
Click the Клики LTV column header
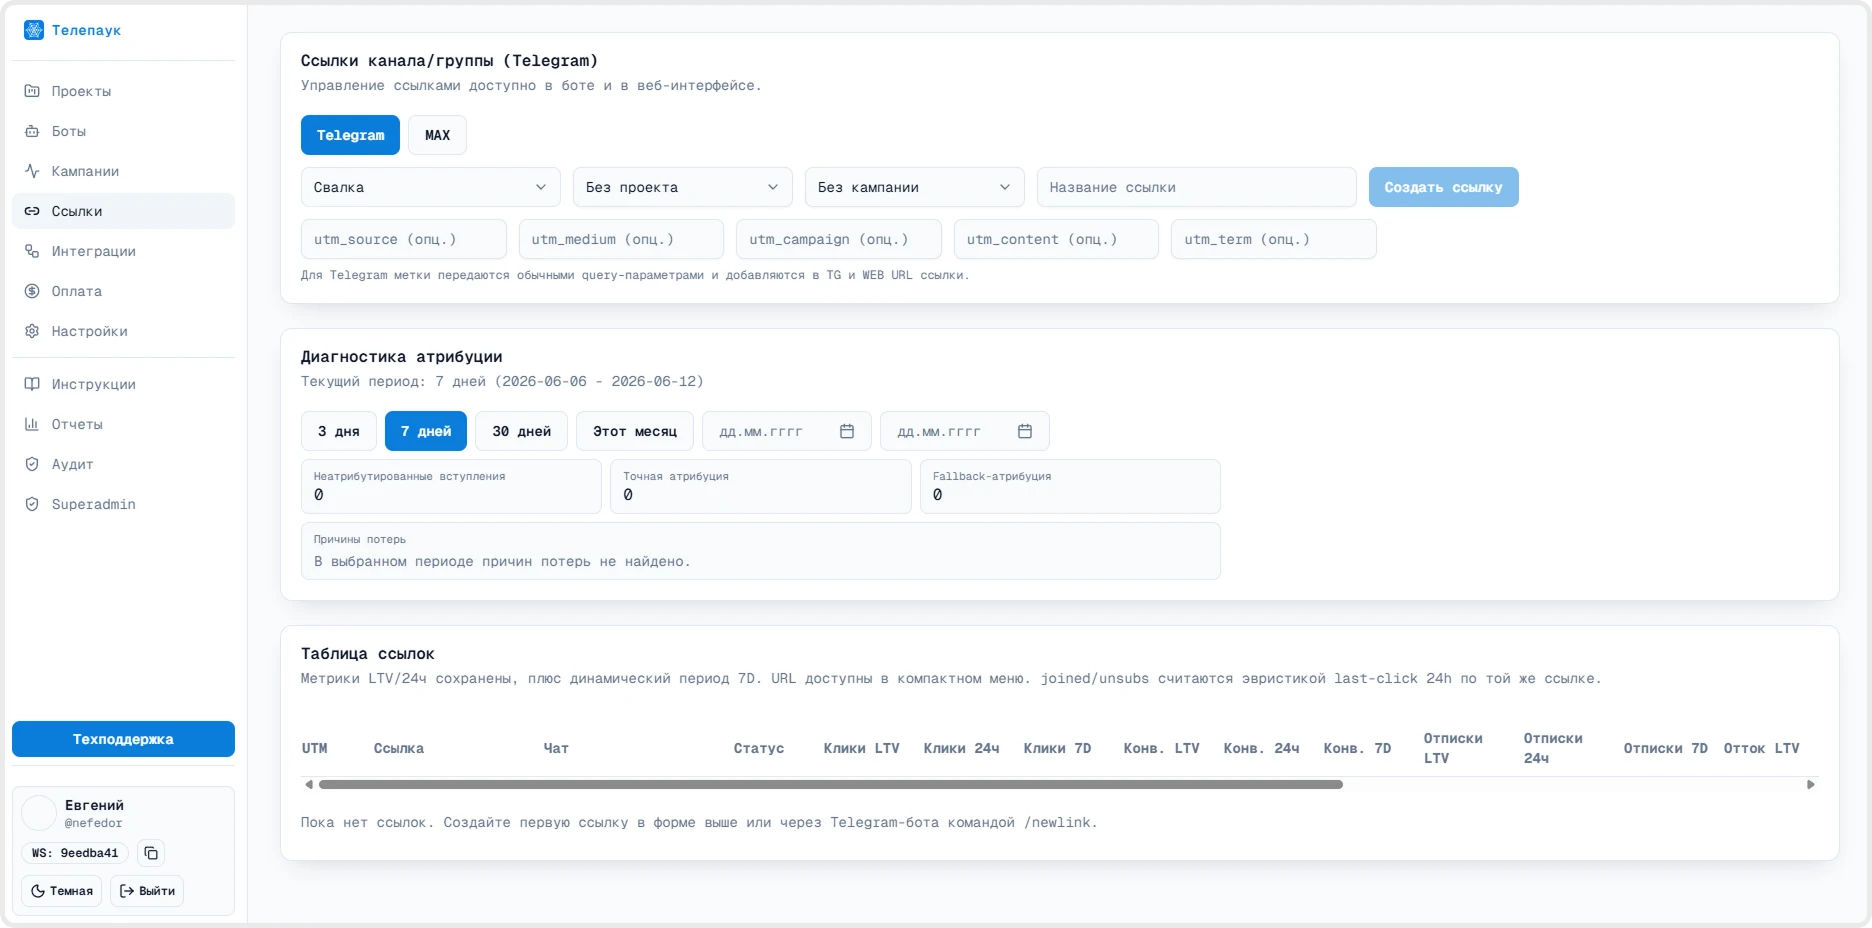[862, 748]
